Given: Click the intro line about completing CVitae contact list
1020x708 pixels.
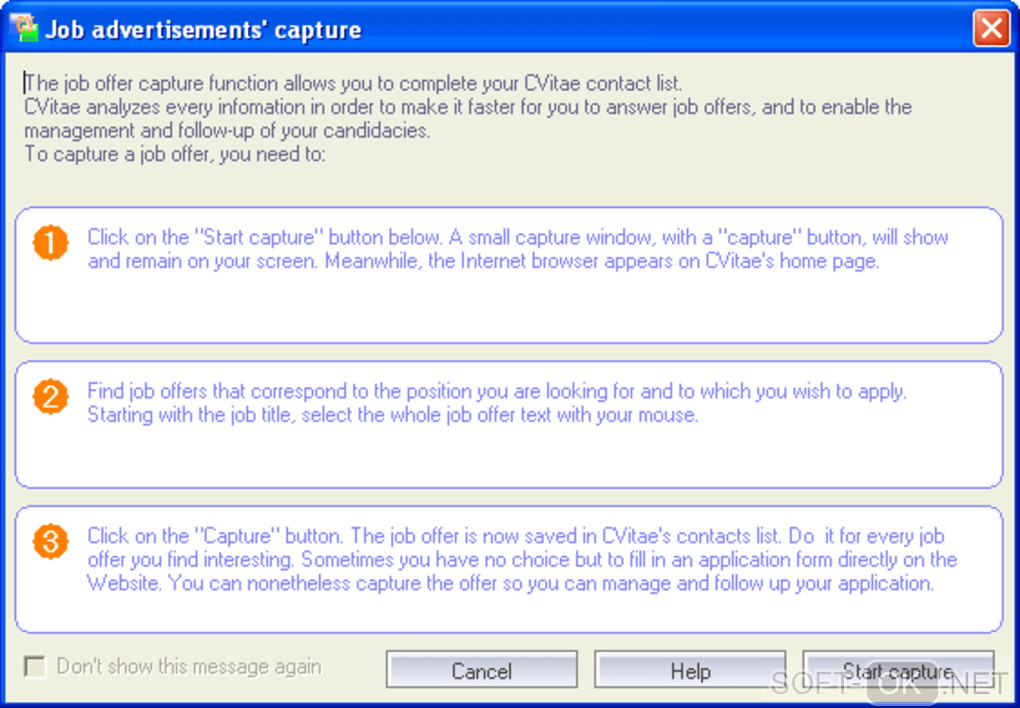Looking at the screenshot, I should point(355,83).
